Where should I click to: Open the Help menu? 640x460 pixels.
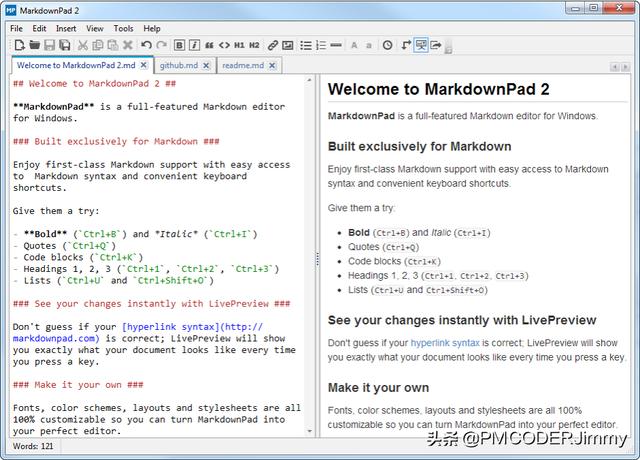pyautogui.click(x=152, y=29)
